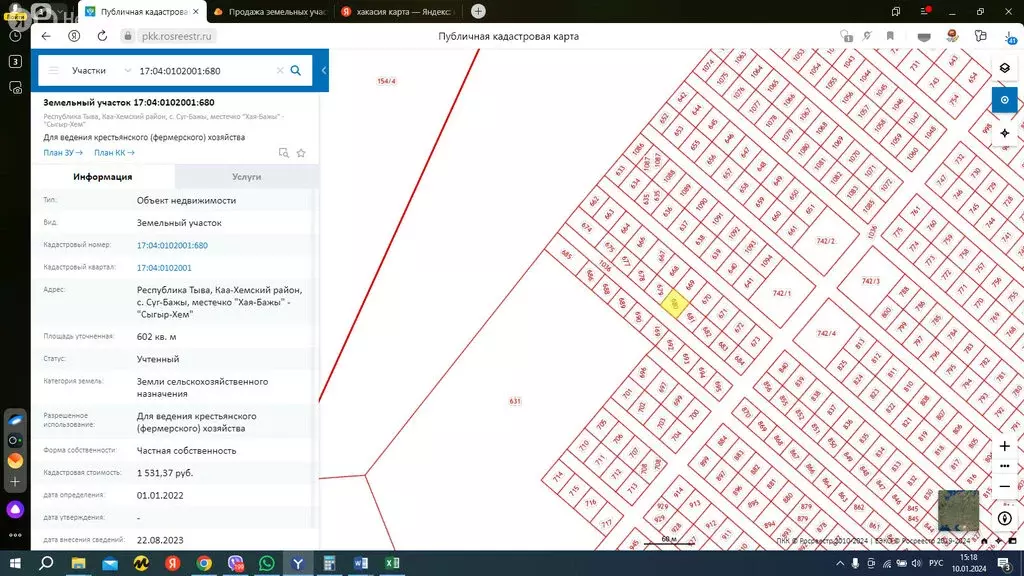The width and height of the screenshot is (1024, 576).
Task: Open three-dots zoom options between plus and minus
Action: coord(1004,466)
